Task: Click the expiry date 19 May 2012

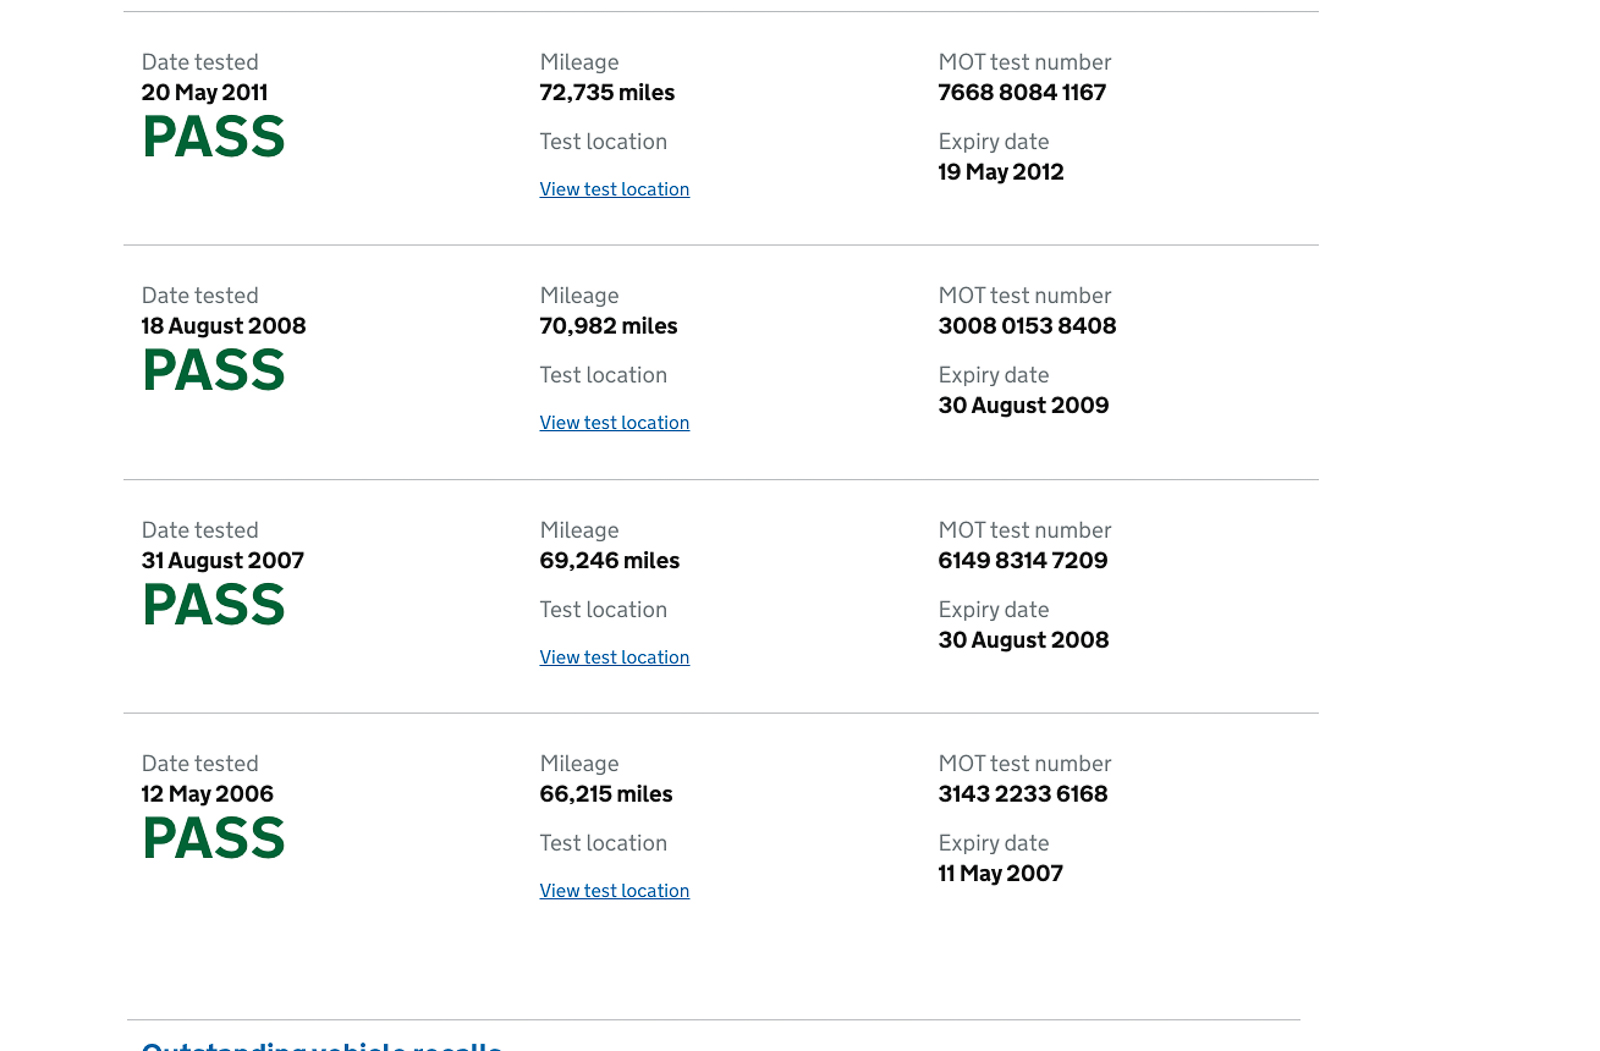Action: 1001,172
